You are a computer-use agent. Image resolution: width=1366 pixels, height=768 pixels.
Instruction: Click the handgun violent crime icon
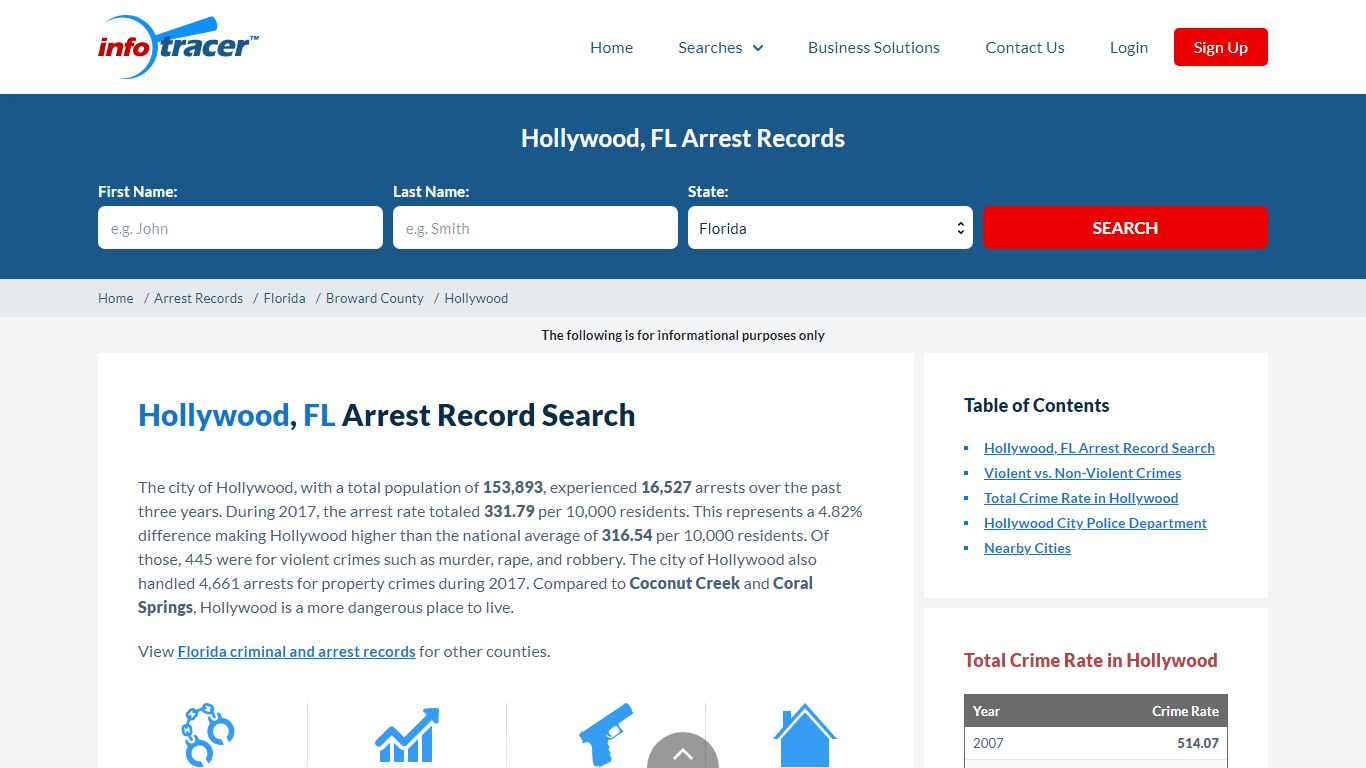606,735
